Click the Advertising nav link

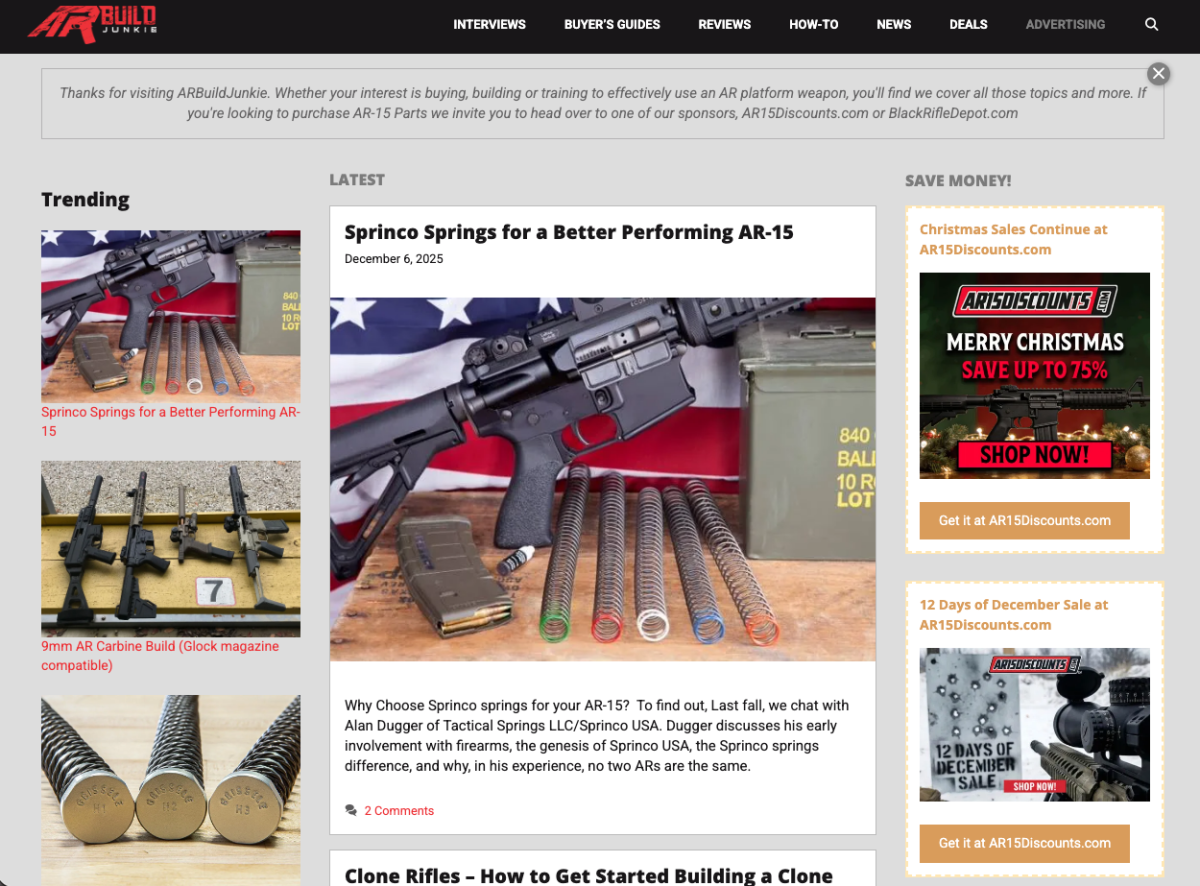click(x=1065, y=24)
